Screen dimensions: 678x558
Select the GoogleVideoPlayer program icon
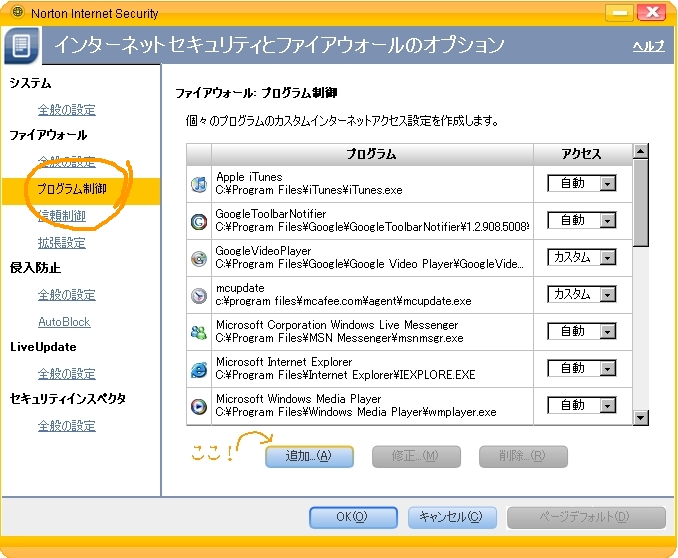198,258
